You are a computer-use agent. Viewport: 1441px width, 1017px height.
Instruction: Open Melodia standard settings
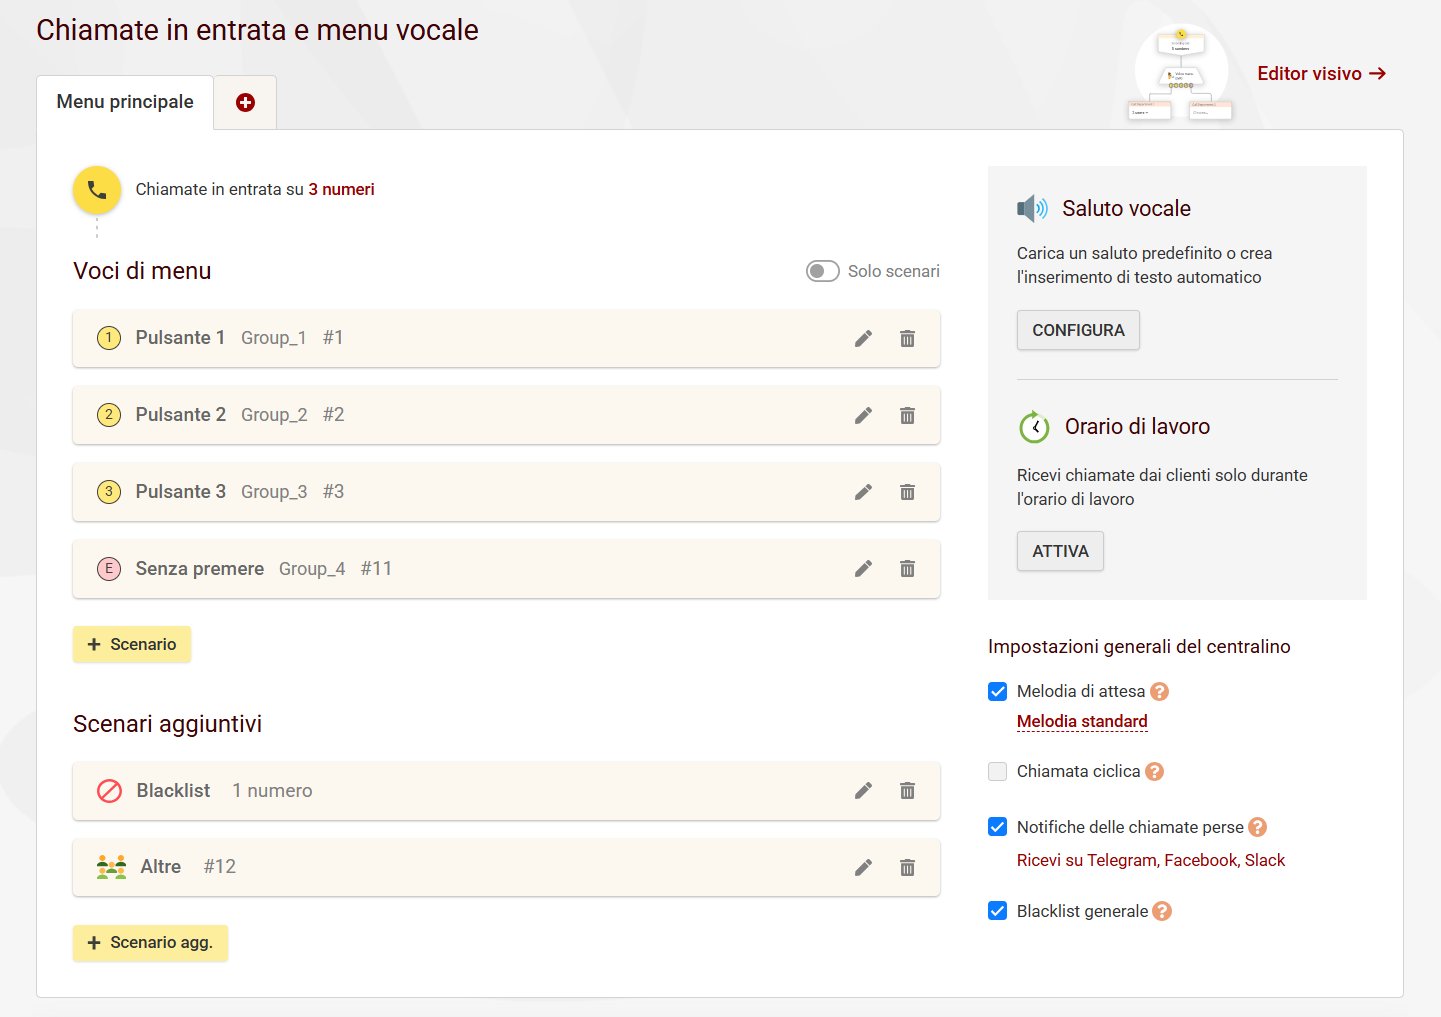point(1081,721)
